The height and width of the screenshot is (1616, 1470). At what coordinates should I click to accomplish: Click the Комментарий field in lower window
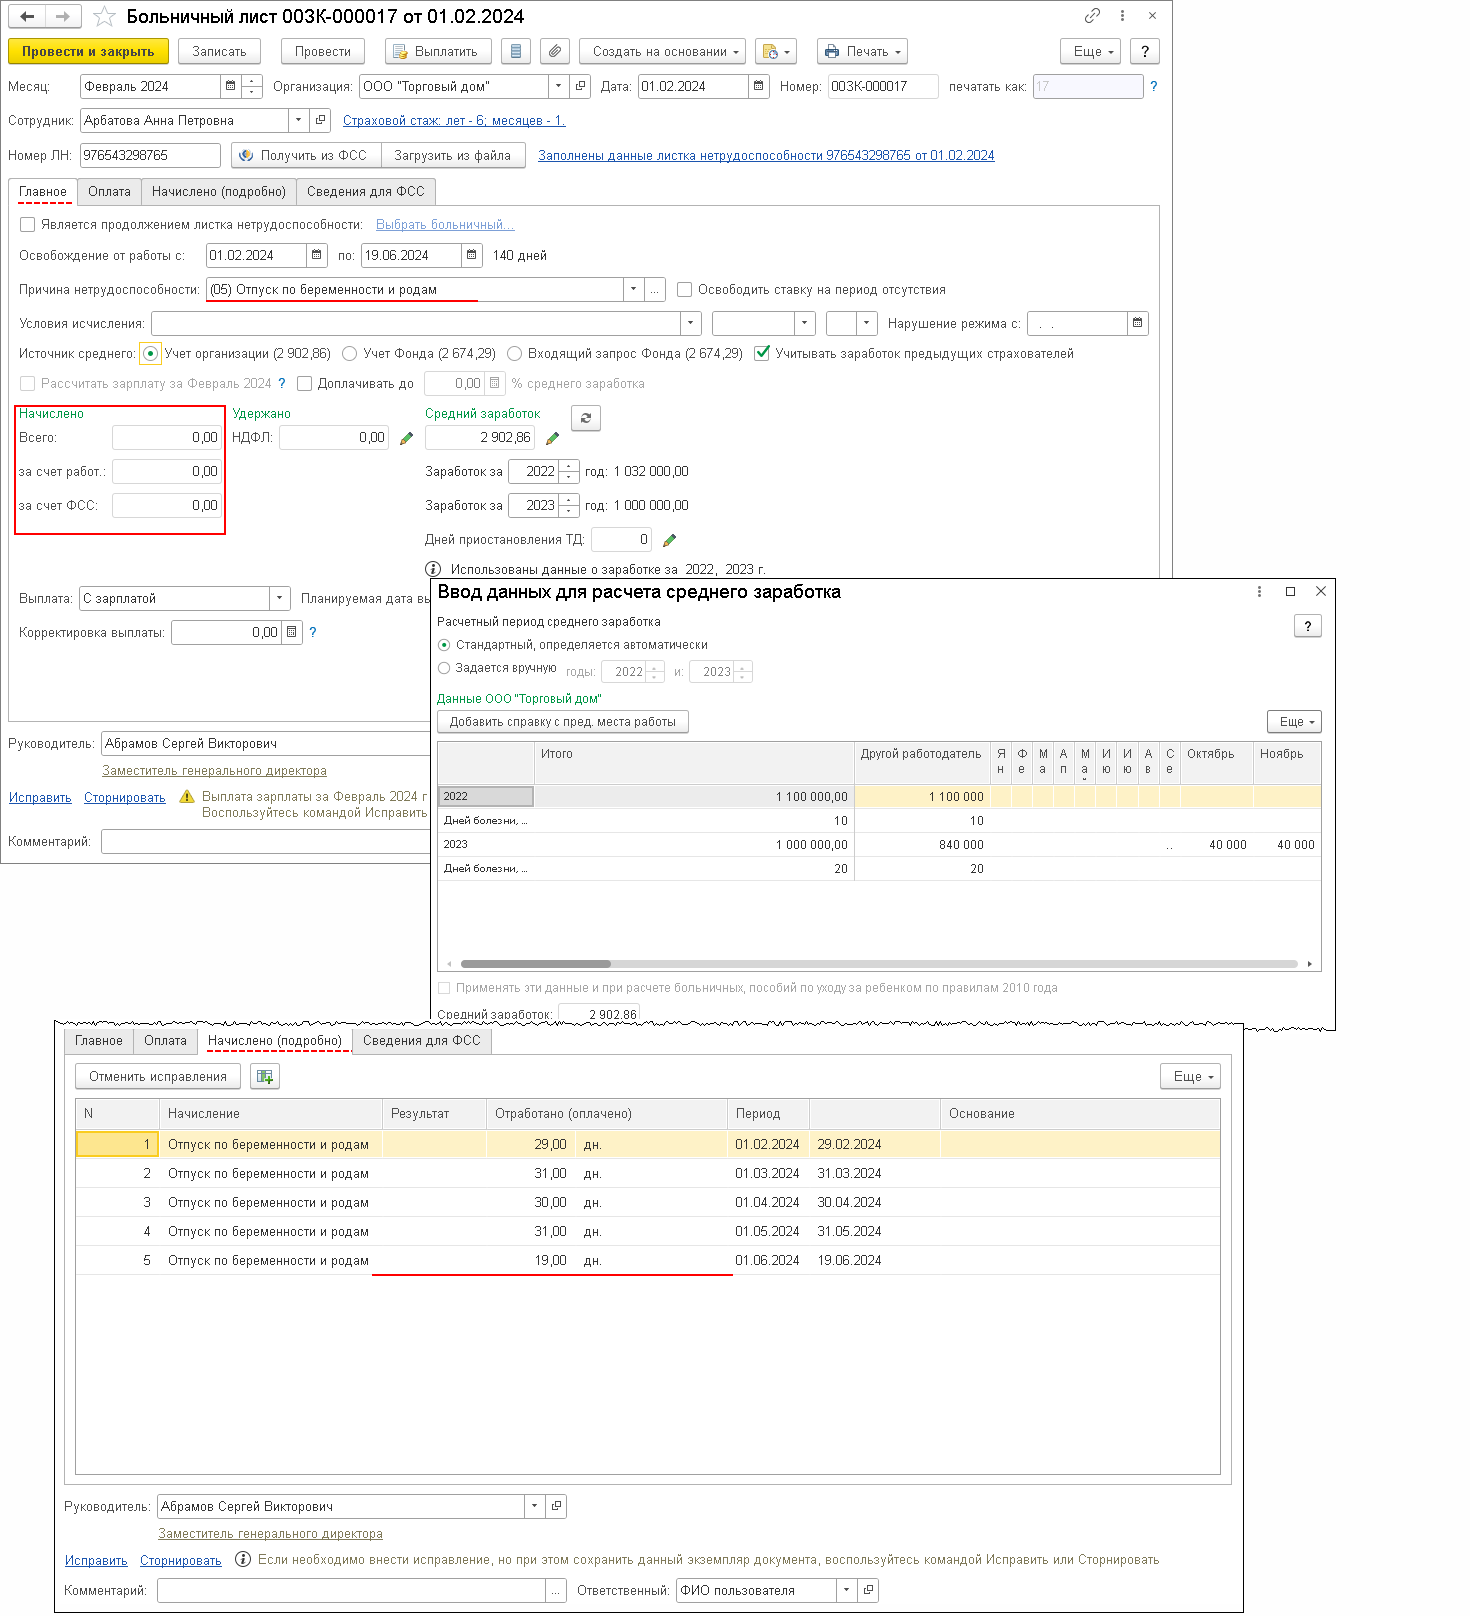352,1591
